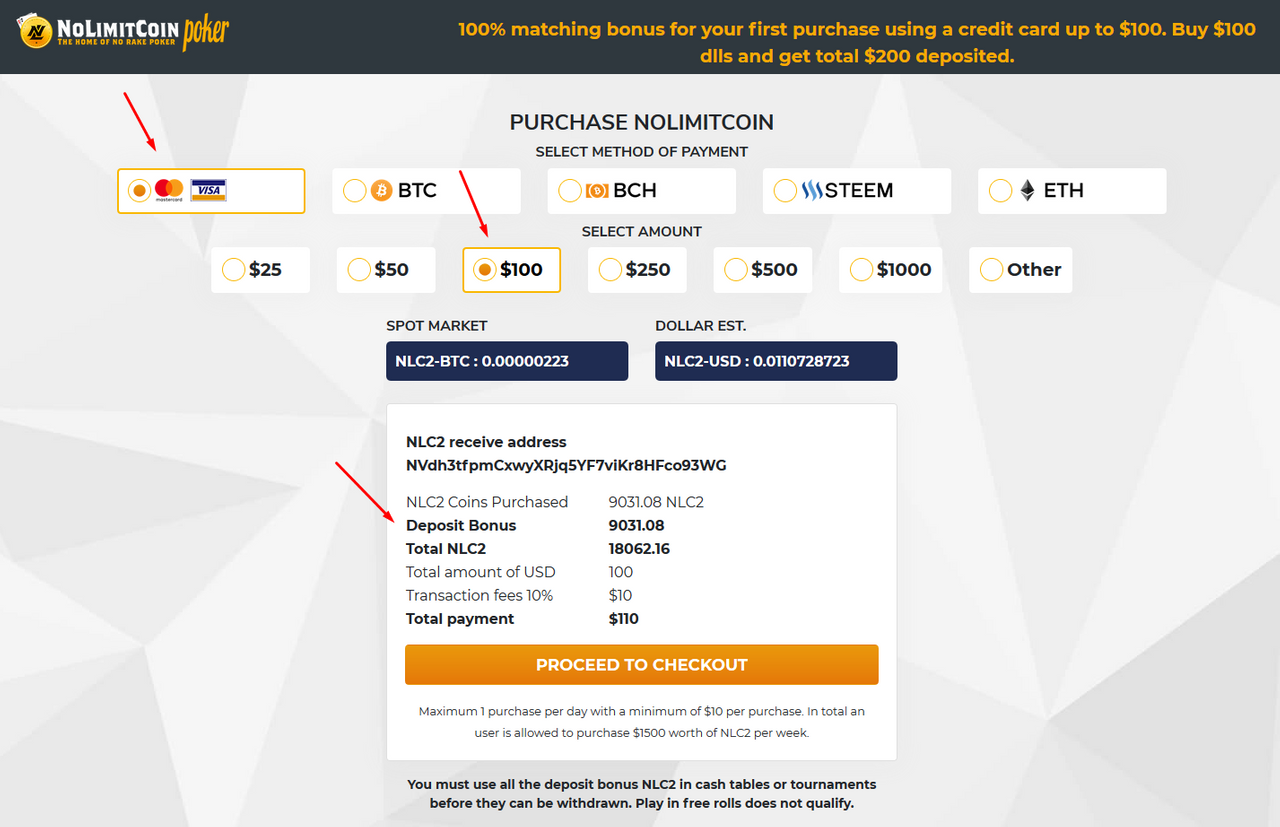Pick the $1000 amount option
The image size is (1280, 827).
point(890,270)
